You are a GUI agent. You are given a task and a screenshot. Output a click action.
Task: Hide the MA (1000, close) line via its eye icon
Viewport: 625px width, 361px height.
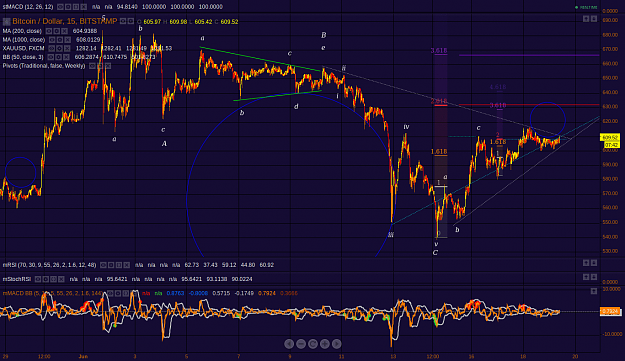(x=52, y=40)
